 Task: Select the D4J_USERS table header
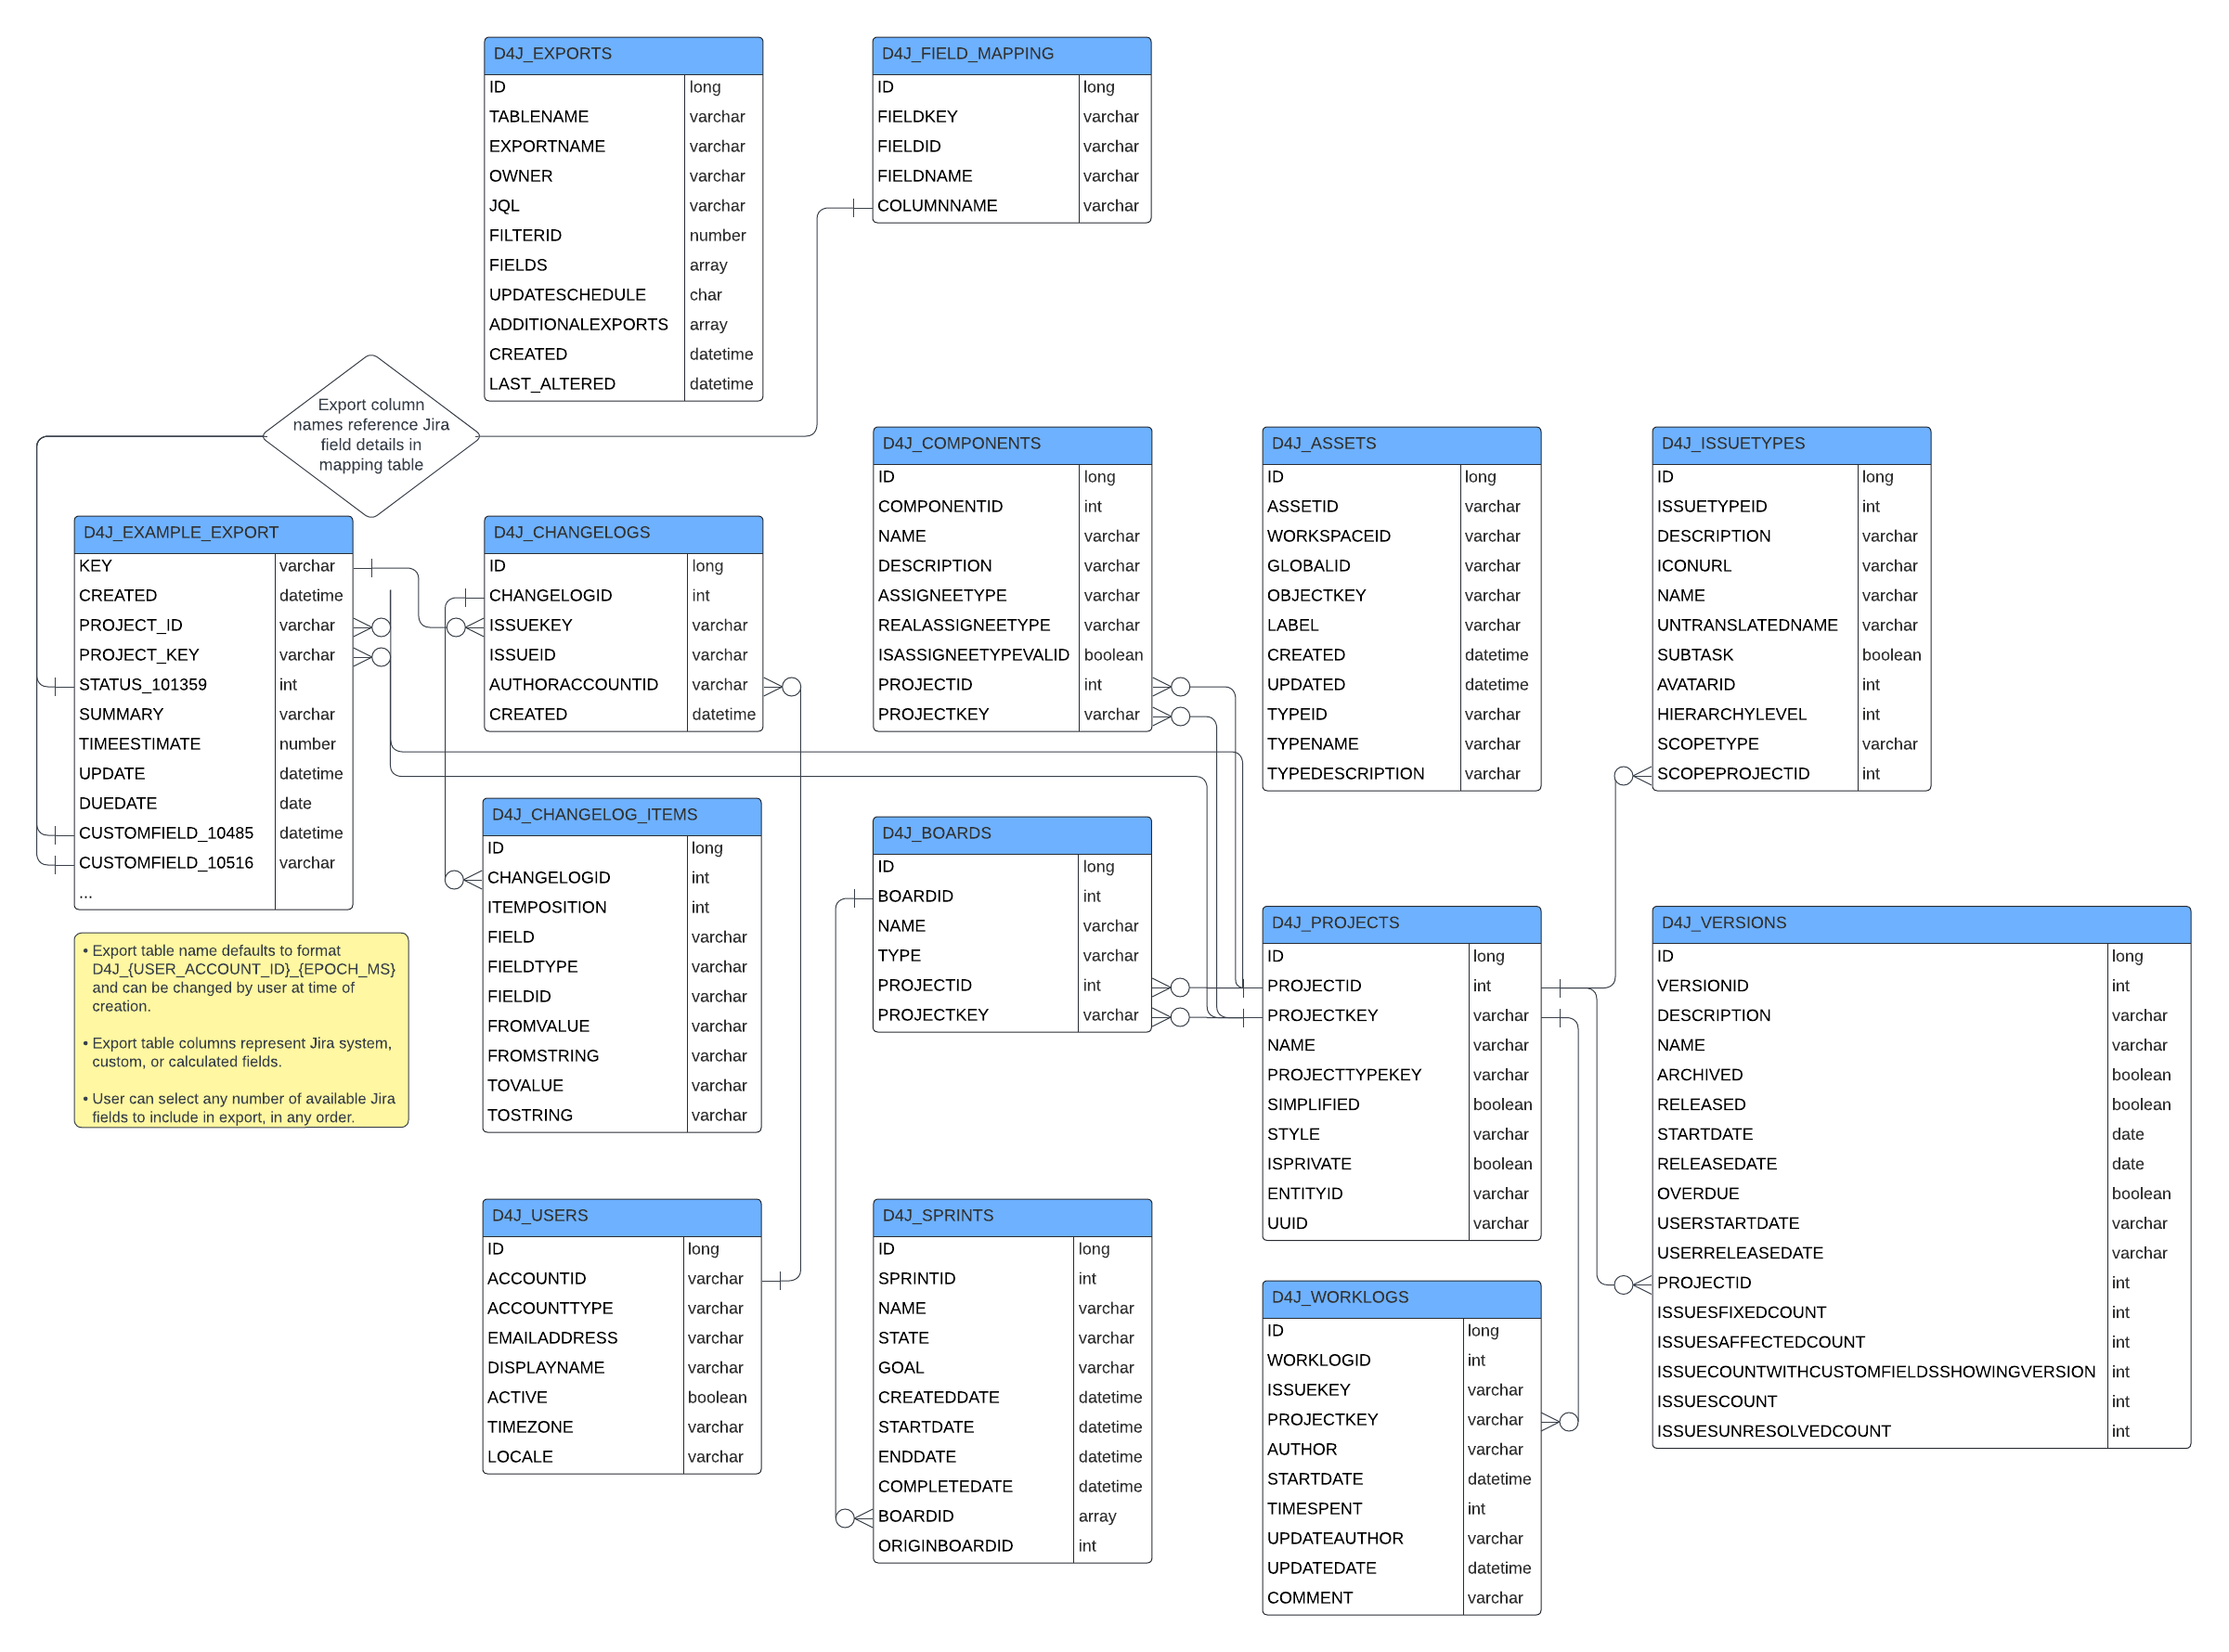pyautogui.click(x=621, y=1216)
